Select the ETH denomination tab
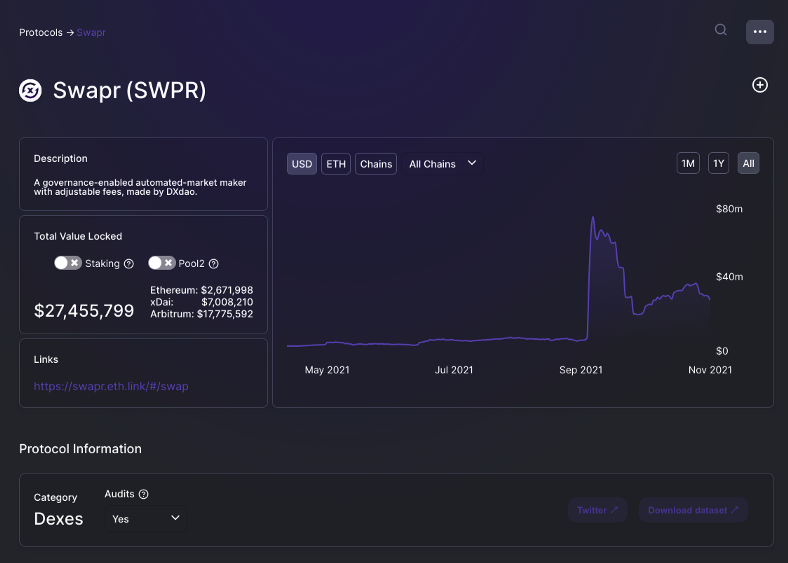The height and width of the screenshot is (563, 788). click(x=336, y=164)
